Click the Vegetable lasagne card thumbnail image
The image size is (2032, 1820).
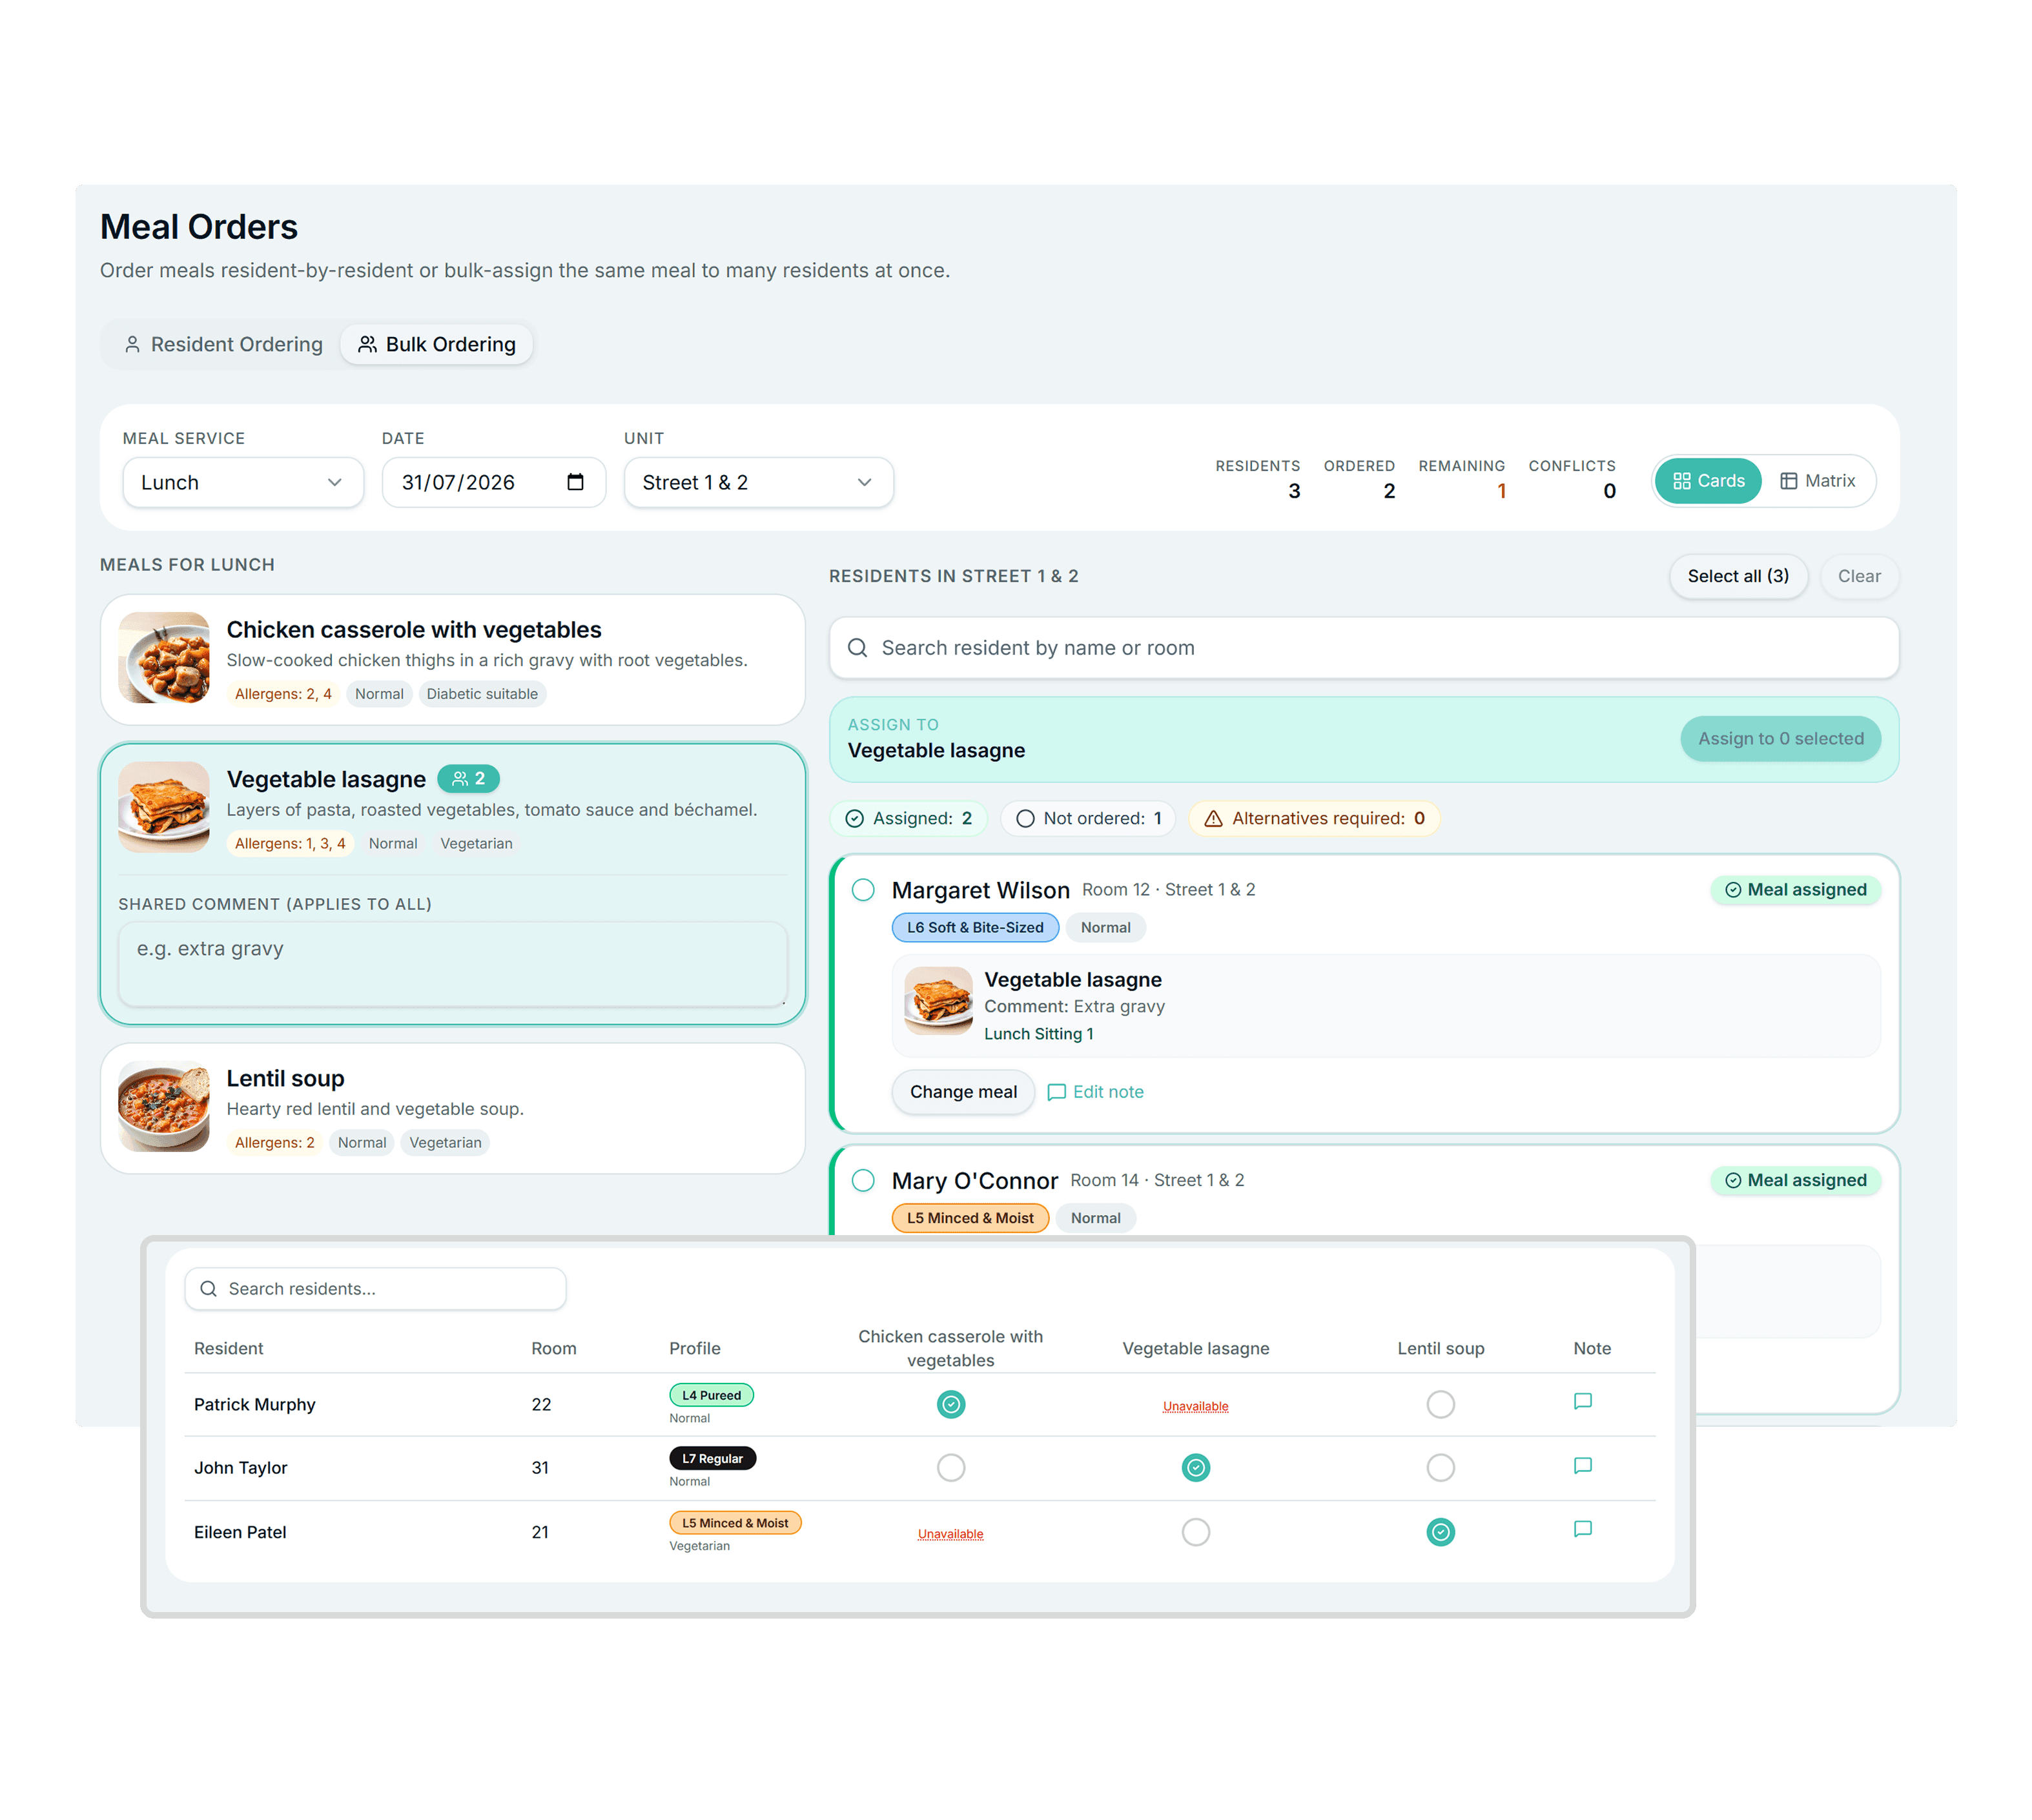pyautogui.click(x=164, y=807)
